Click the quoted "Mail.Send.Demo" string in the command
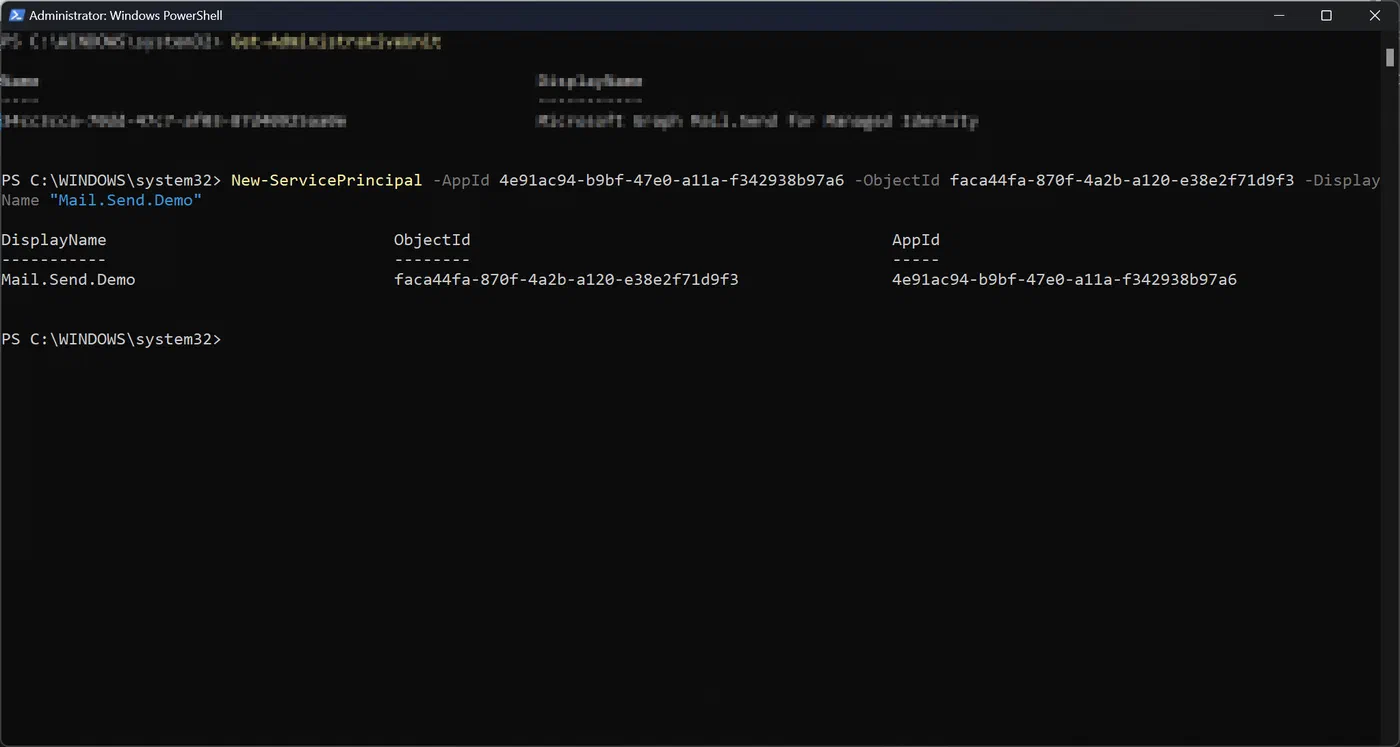Viewport: 1400px width, 747px height. pos(126,200)
